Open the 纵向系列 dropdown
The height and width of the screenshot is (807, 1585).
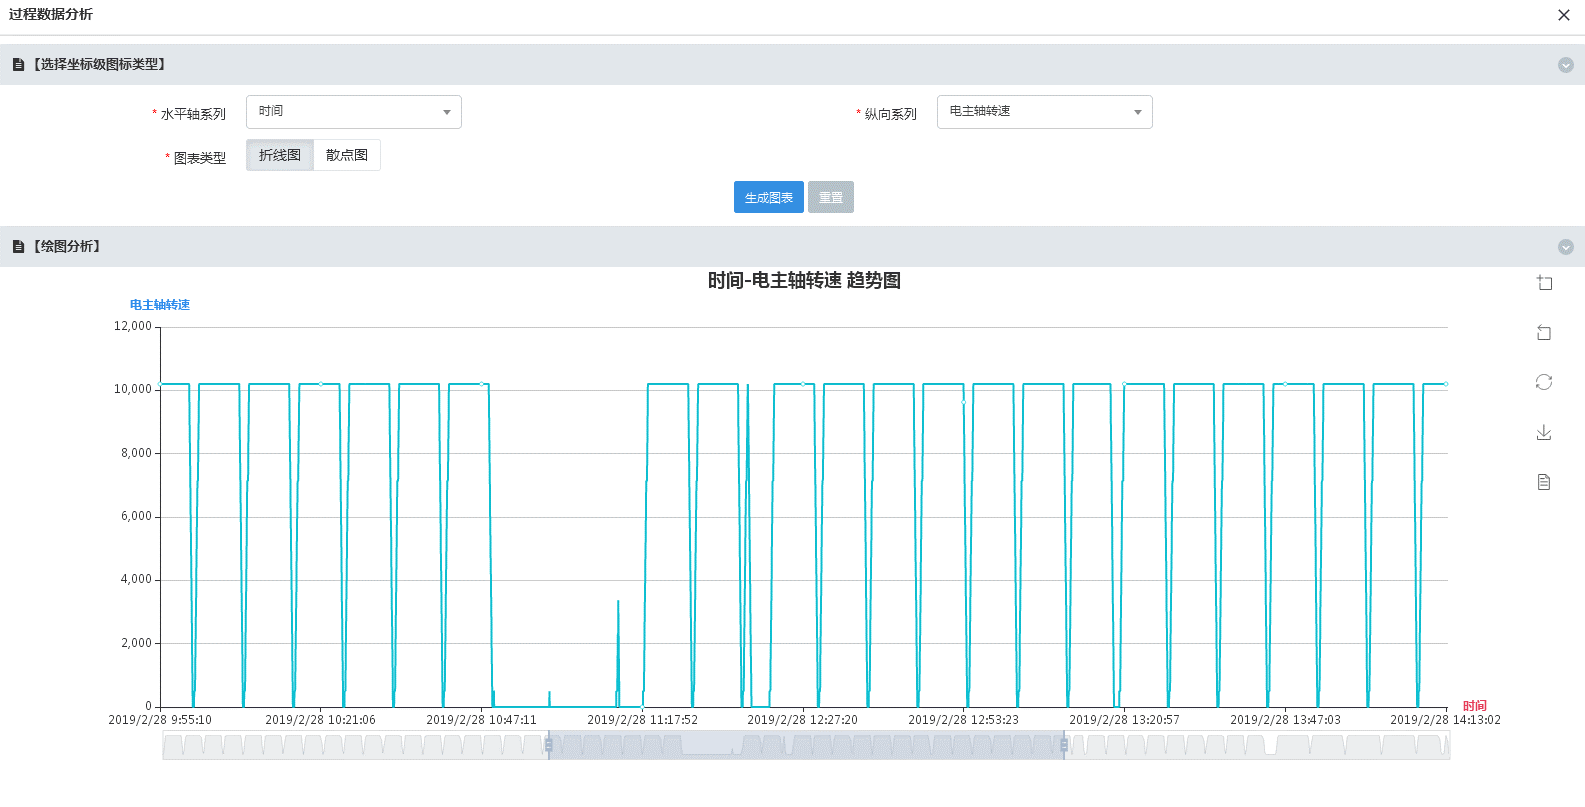click(x=1044, y=112)
